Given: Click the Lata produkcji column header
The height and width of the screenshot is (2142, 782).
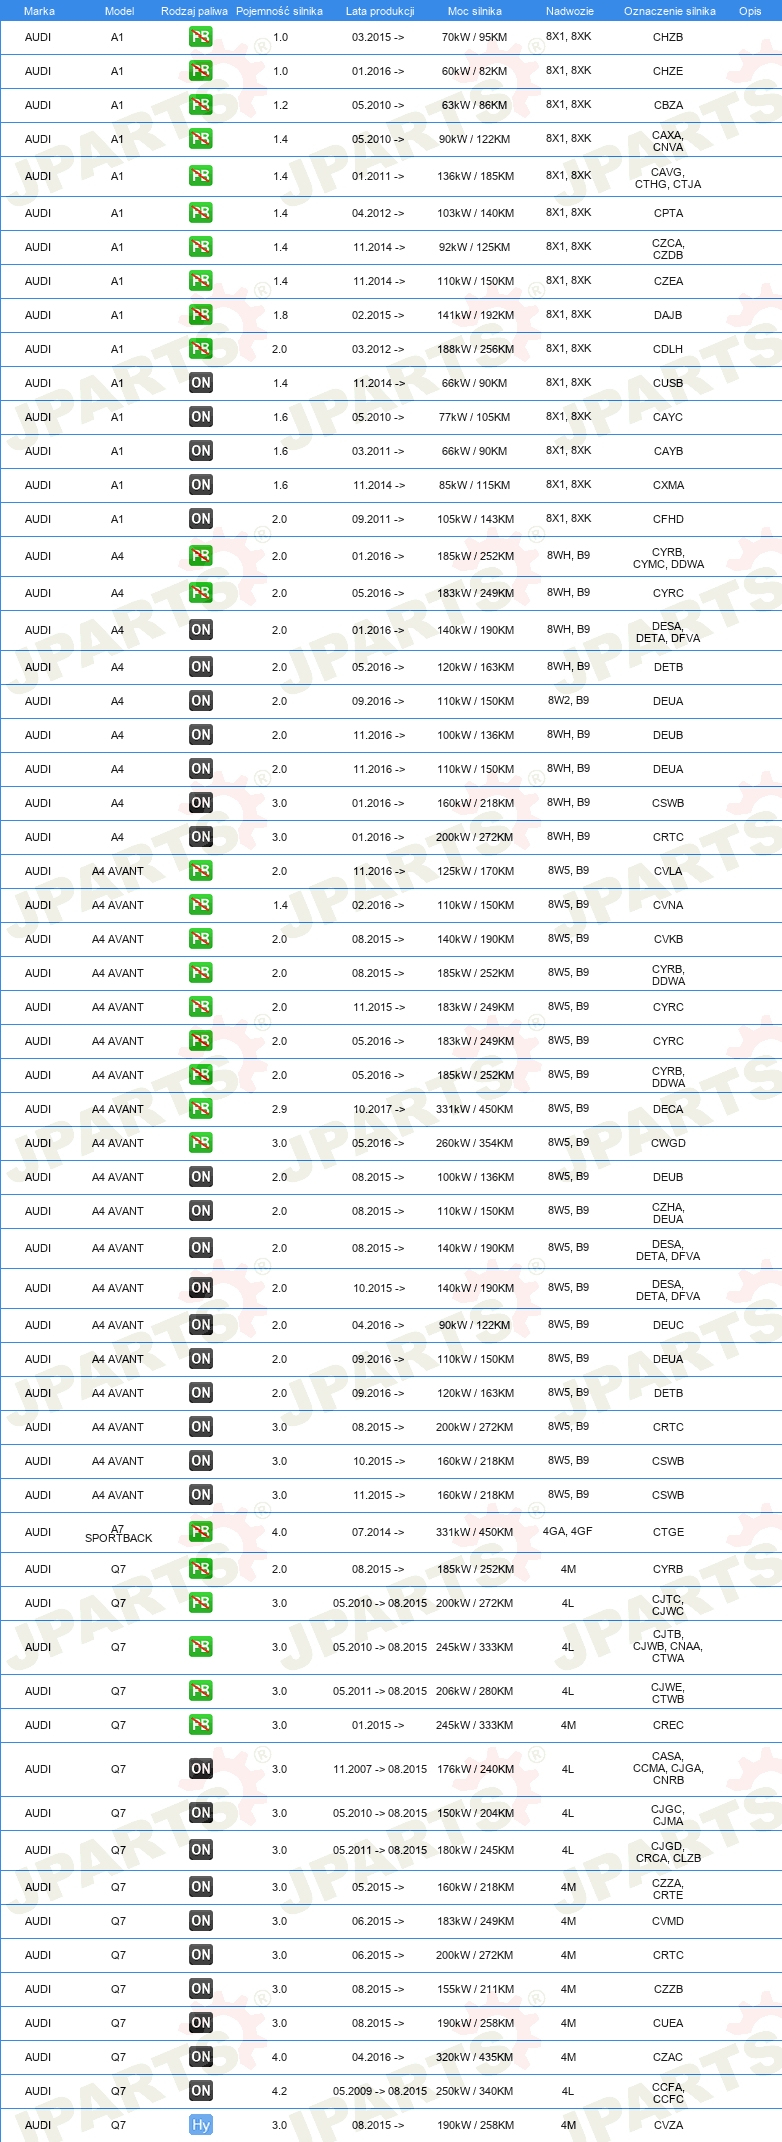Looking at the screenshot, I should pos(379,11).
